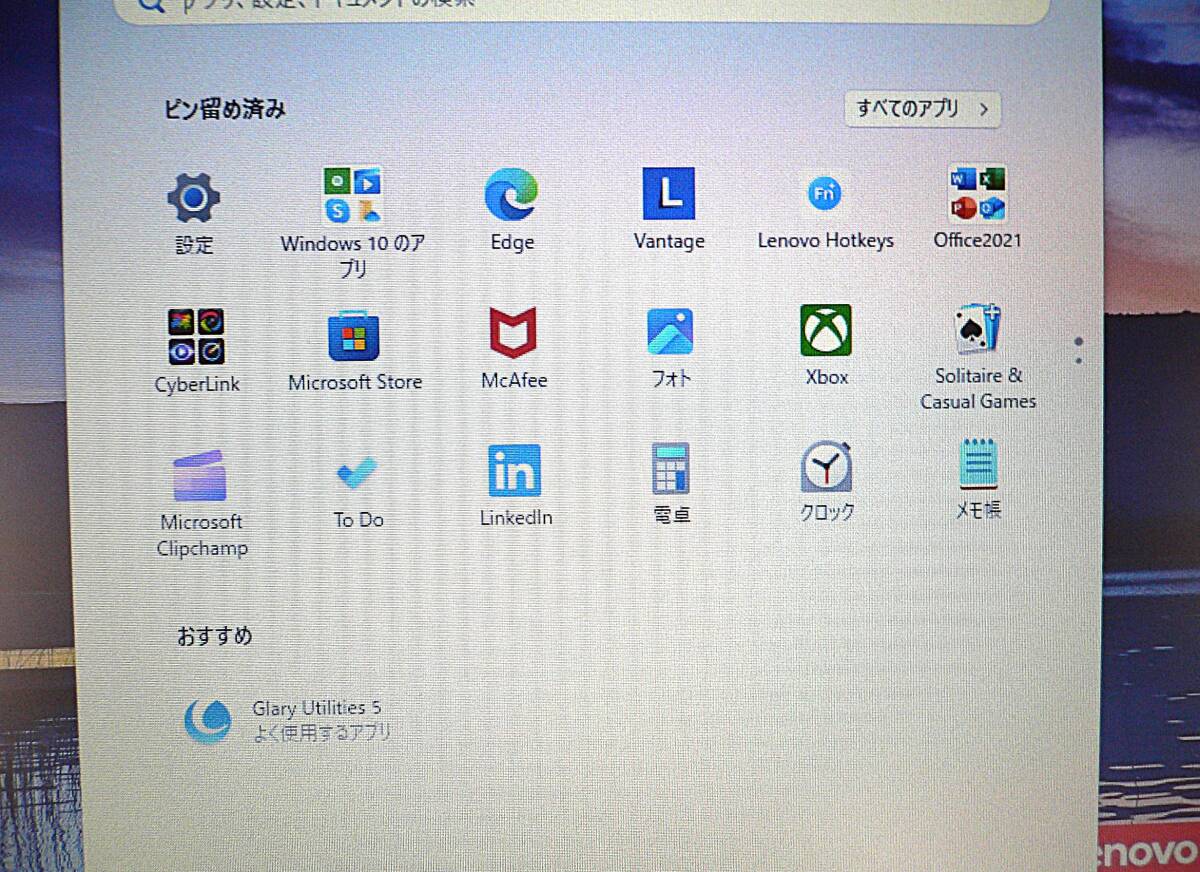Open the Windows 10 のアプリ folder
Image resolution: width=1200 pixels, height=872 pixels.
353,222
